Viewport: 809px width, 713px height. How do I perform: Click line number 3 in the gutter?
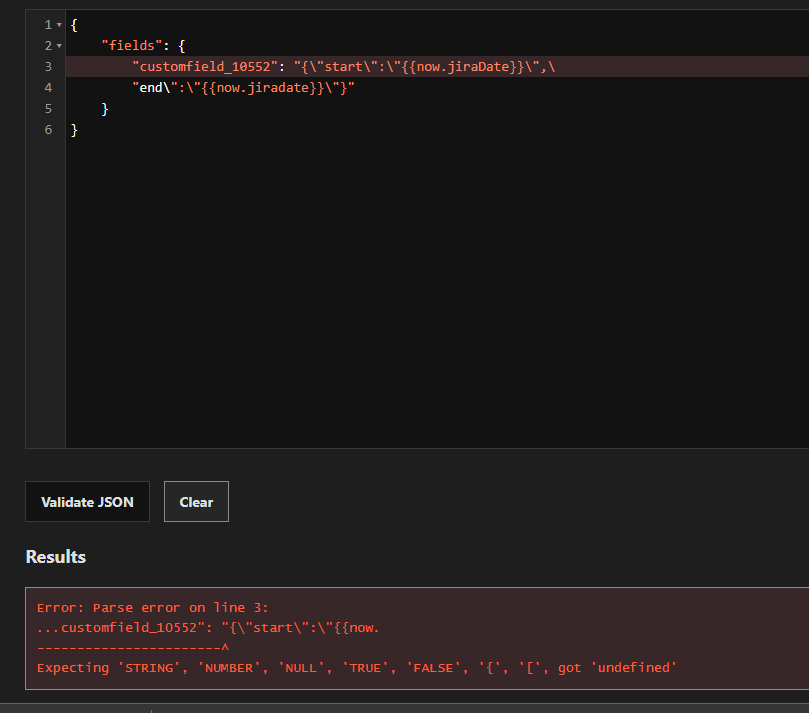(47, 66)
